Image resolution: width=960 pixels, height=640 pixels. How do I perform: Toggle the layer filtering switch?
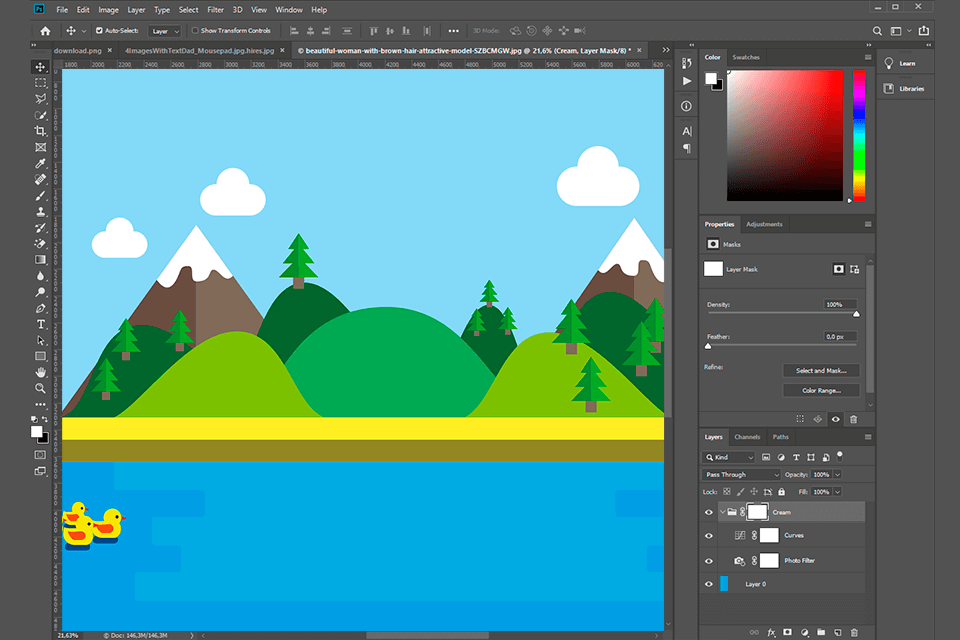tap(840, 456)
